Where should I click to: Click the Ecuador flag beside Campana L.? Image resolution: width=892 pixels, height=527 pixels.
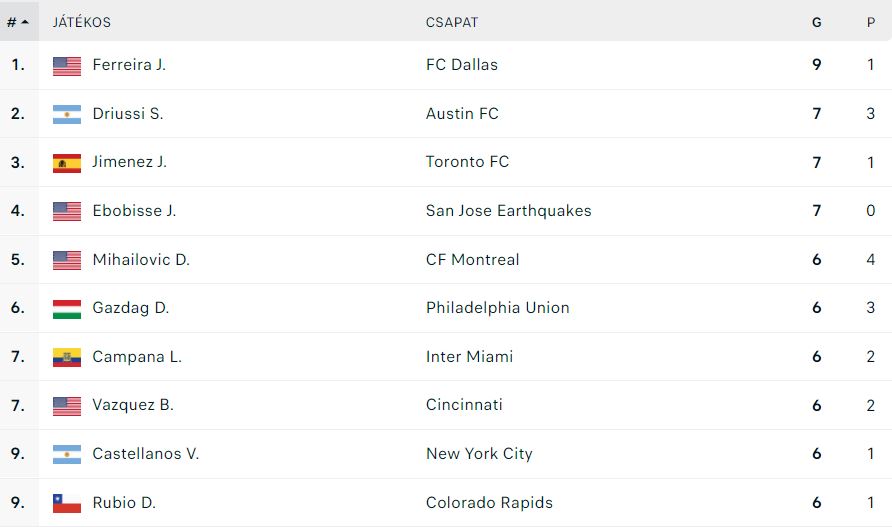[x=67, y=357]
